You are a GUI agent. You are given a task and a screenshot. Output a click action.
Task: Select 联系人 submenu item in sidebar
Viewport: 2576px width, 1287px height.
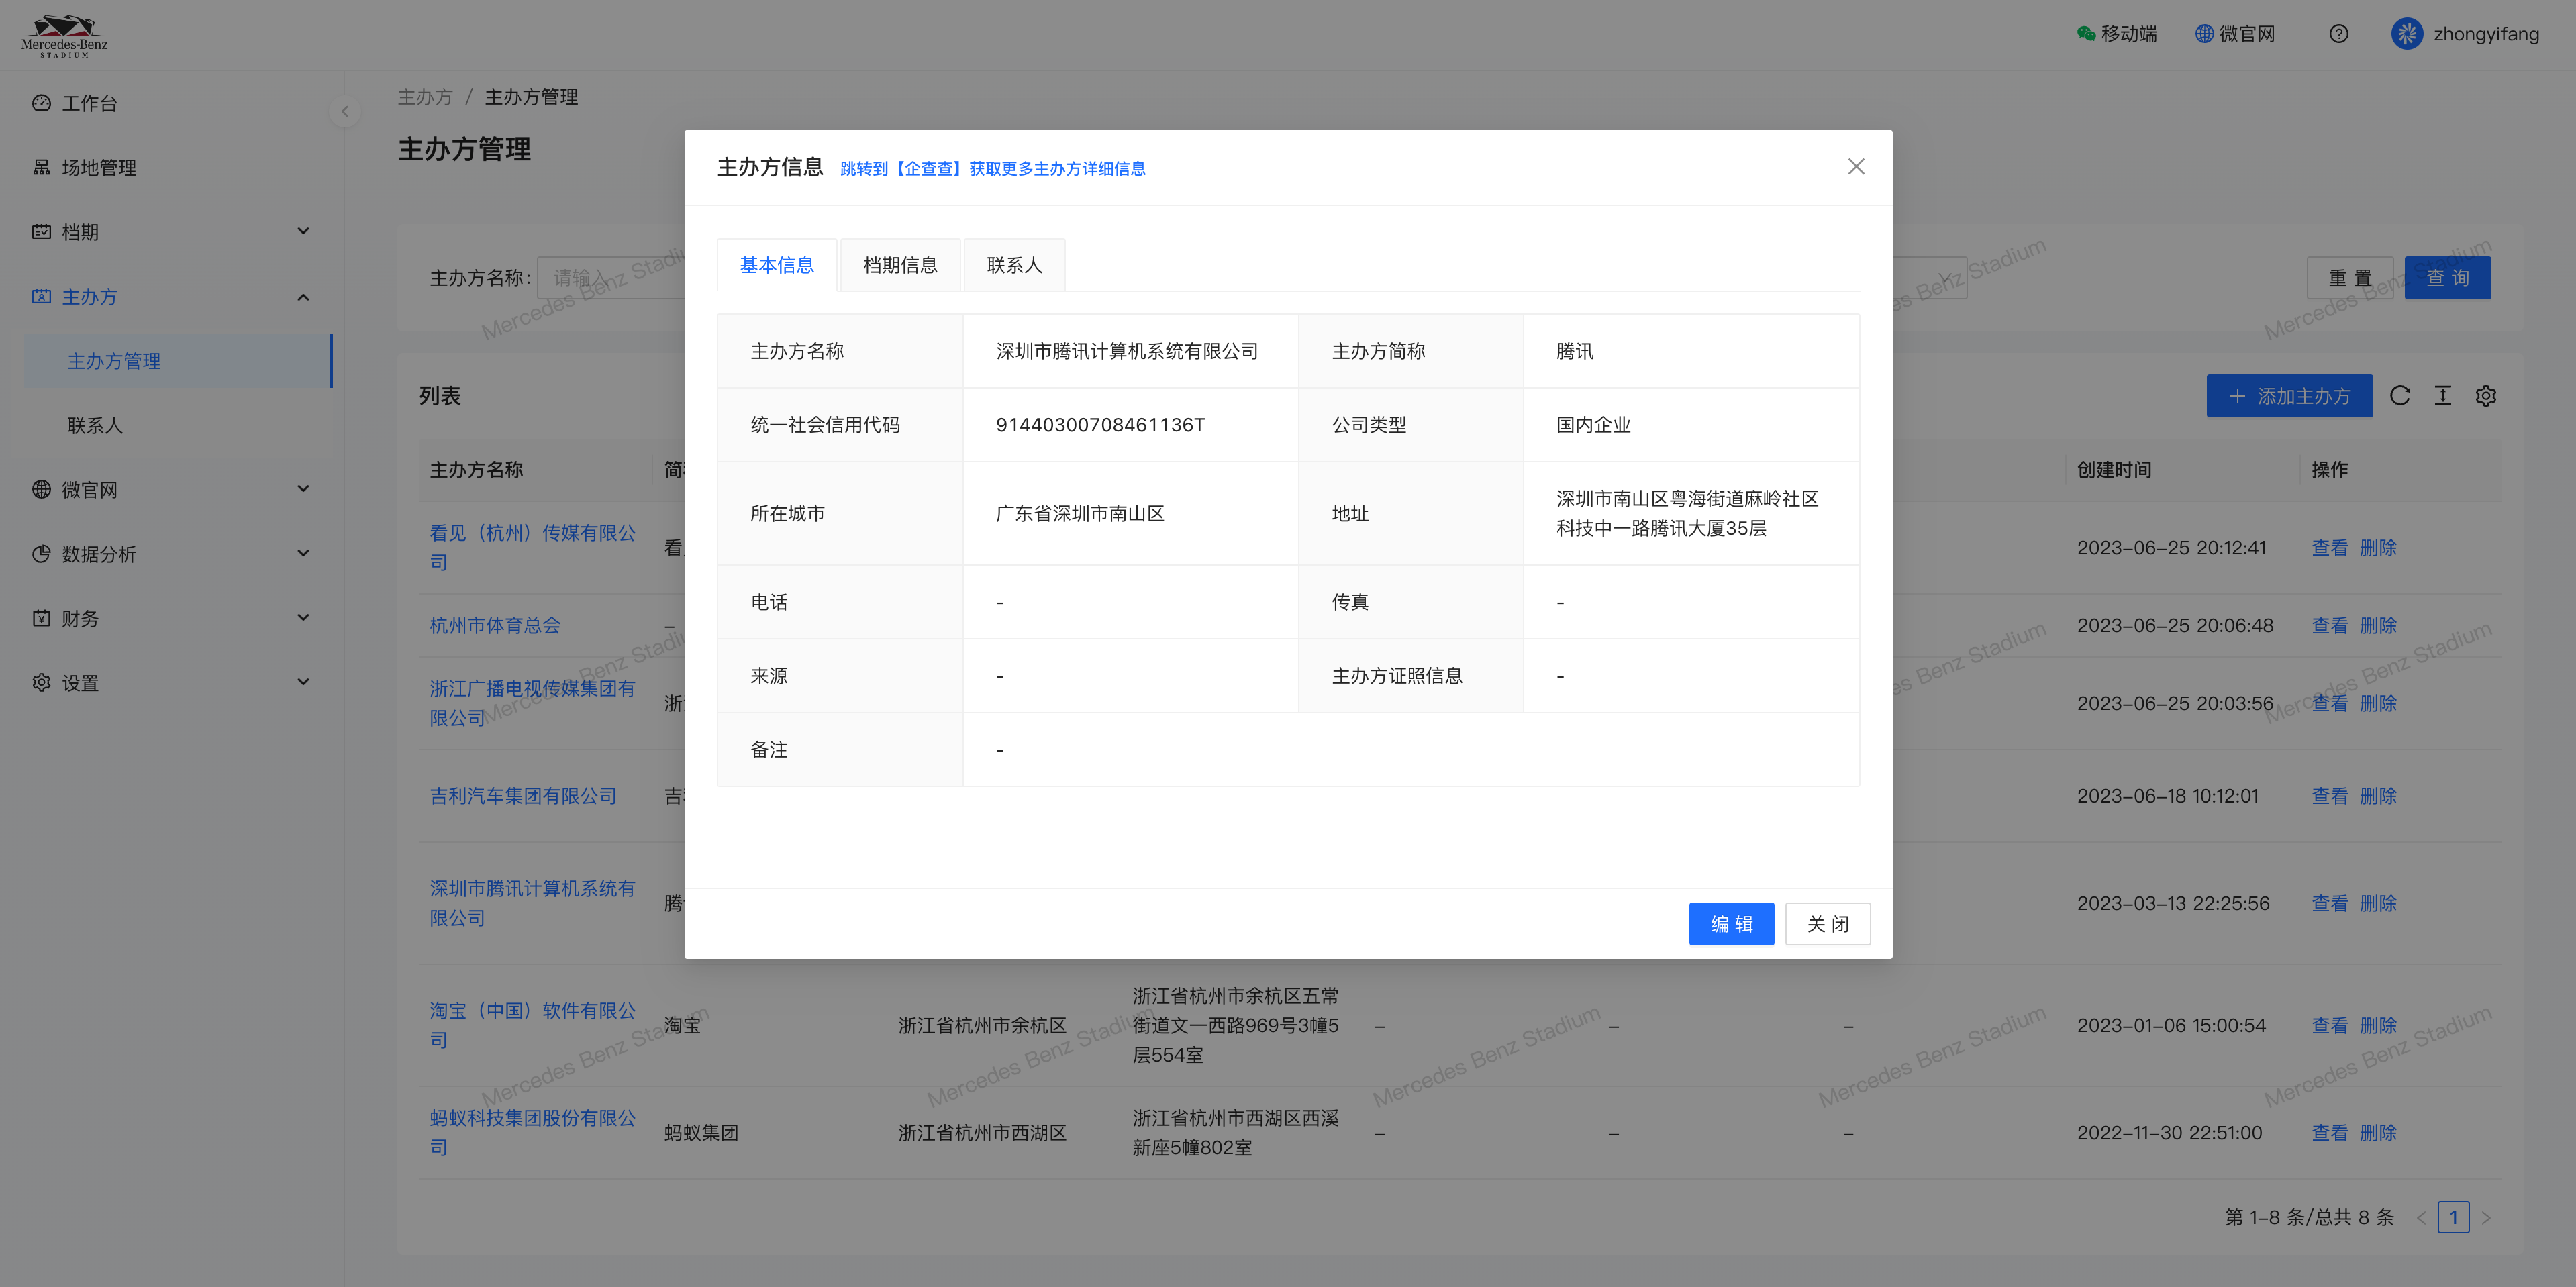[178, 425]
